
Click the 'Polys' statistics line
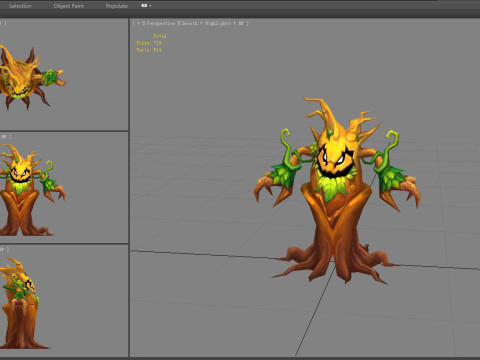pos(149,43)
